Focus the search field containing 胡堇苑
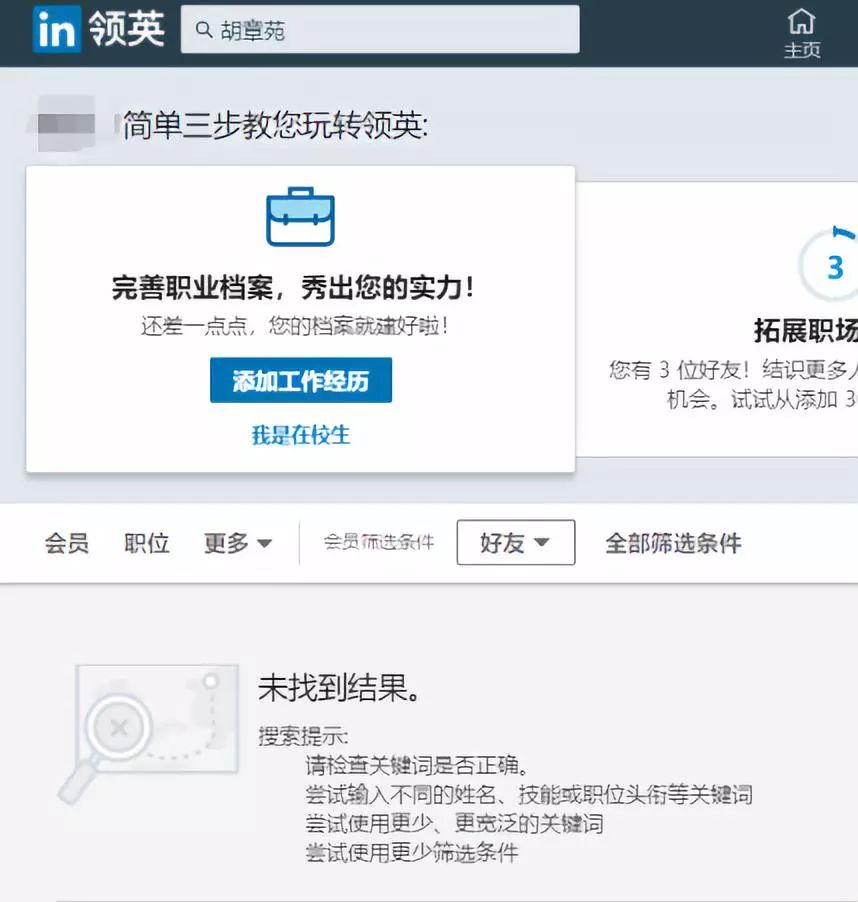This screenshot has height=902, width=858. [x=380, y=29]
